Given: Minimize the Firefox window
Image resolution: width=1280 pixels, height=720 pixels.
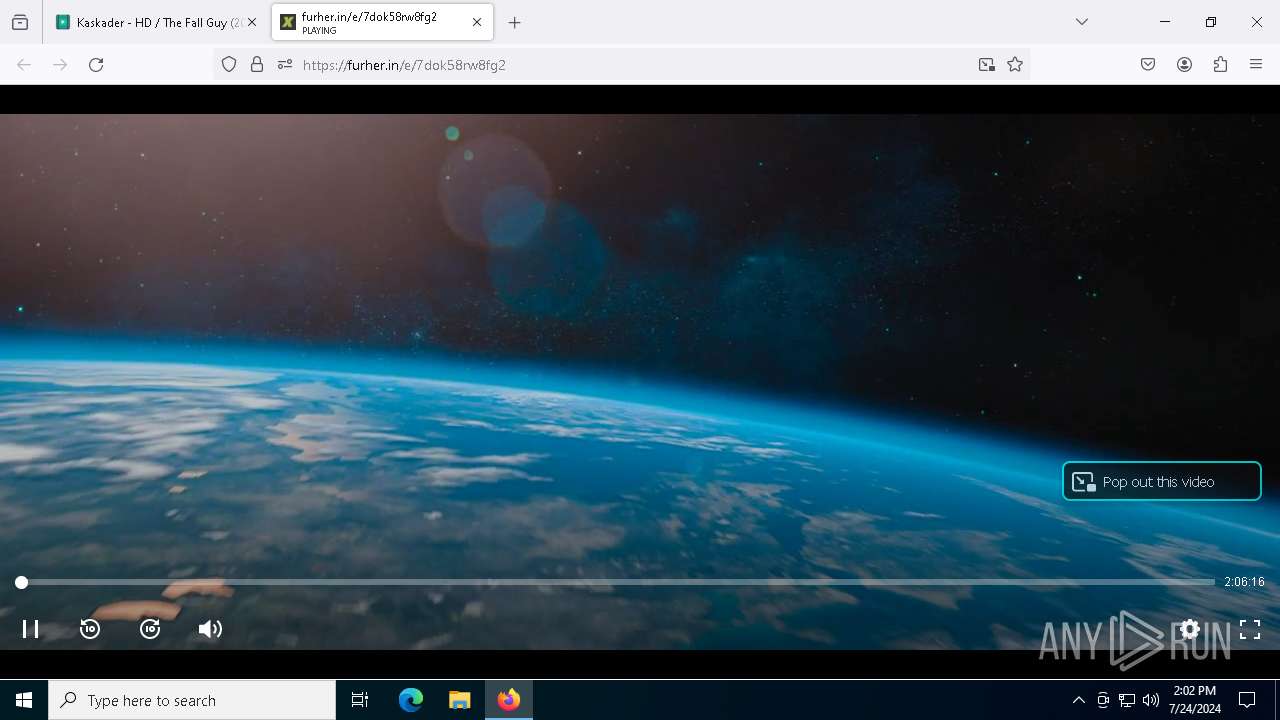Looking at the screenshot, I should click(1165, 22).
